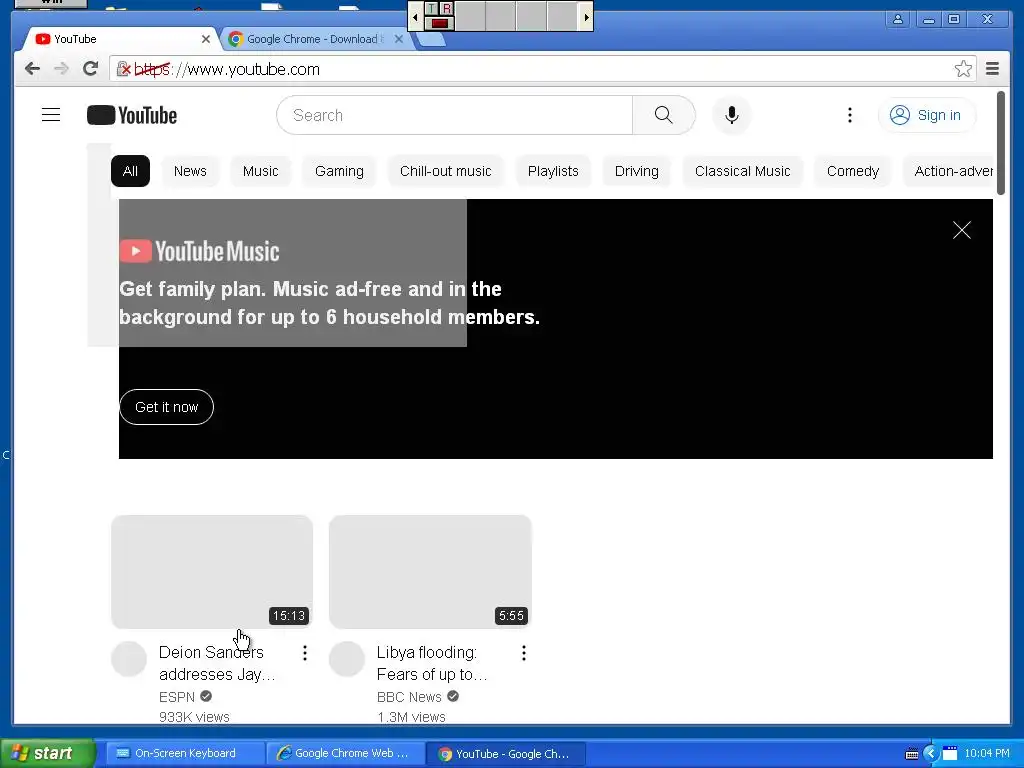Screen dimensions: 1024x768
Task: Select the Driving chip
Action: pos(637,171)
